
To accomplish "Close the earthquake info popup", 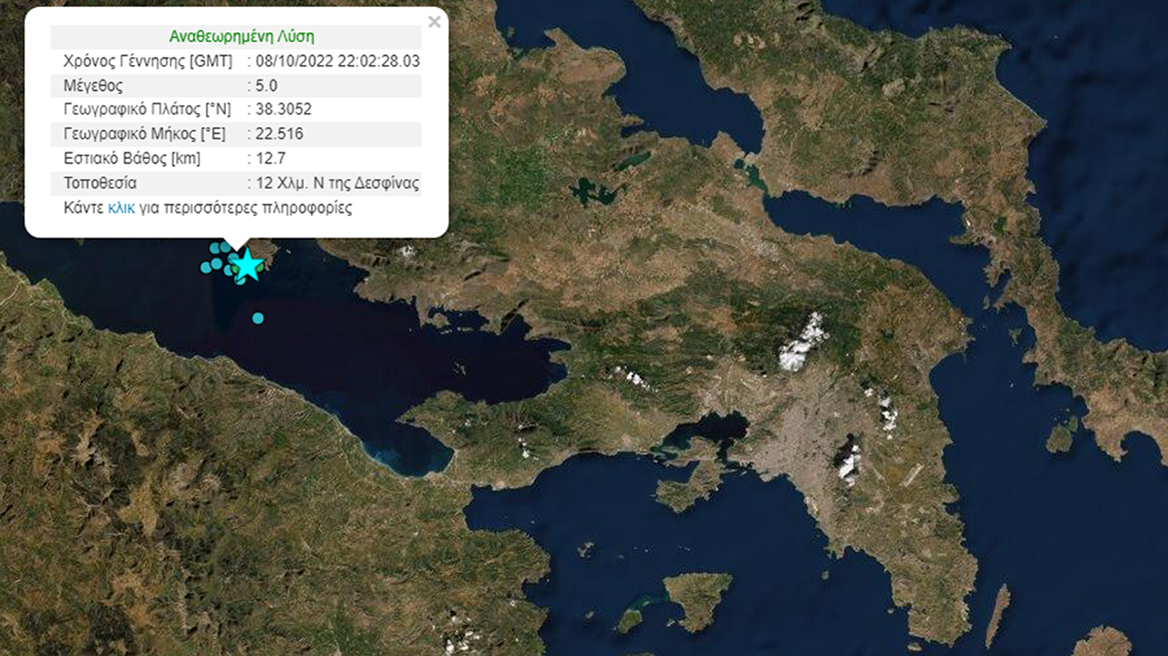I will [434, 22].
